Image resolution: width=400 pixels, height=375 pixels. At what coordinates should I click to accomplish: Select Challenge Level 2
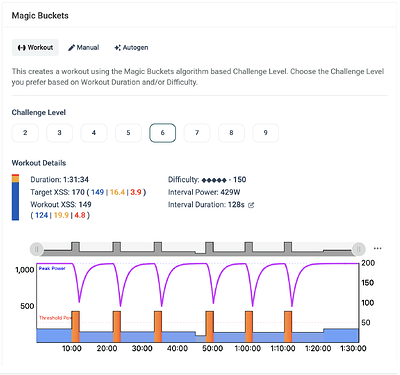25,133
